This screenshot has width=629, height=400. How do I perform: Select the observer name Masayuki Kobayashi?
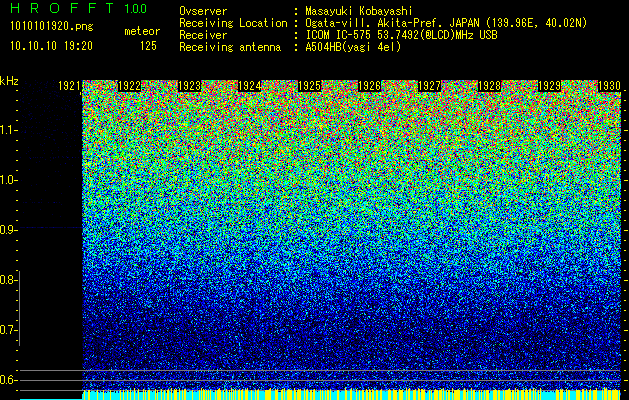(358, 11)
